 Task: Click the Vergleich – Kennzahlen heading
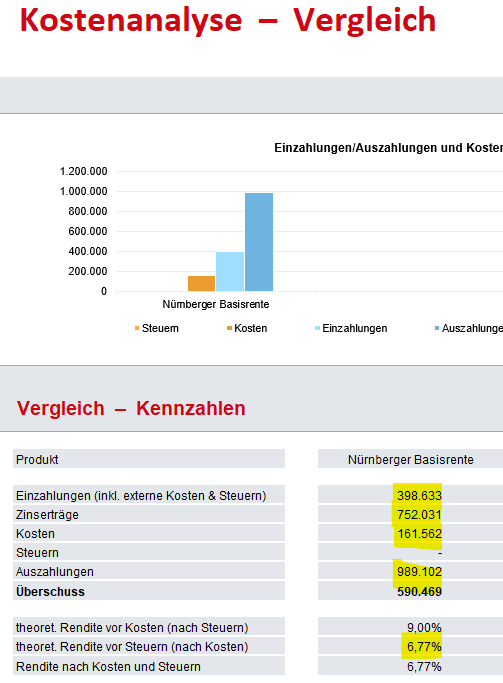[131, 408]
